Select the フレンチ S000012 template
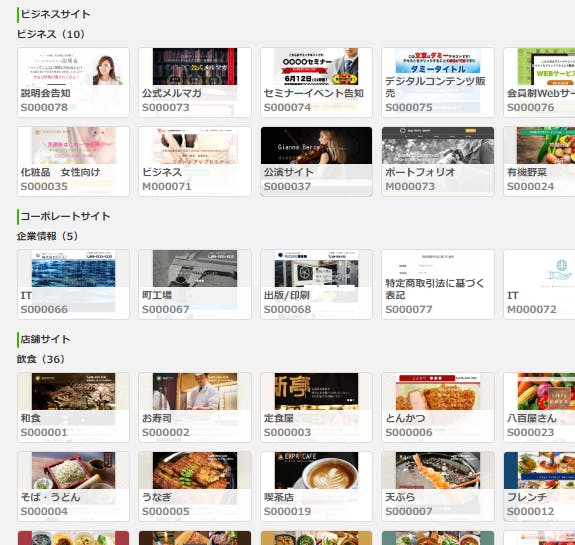Image resolution: width=575 pixels, height=545 pixels. coord(539,486)
